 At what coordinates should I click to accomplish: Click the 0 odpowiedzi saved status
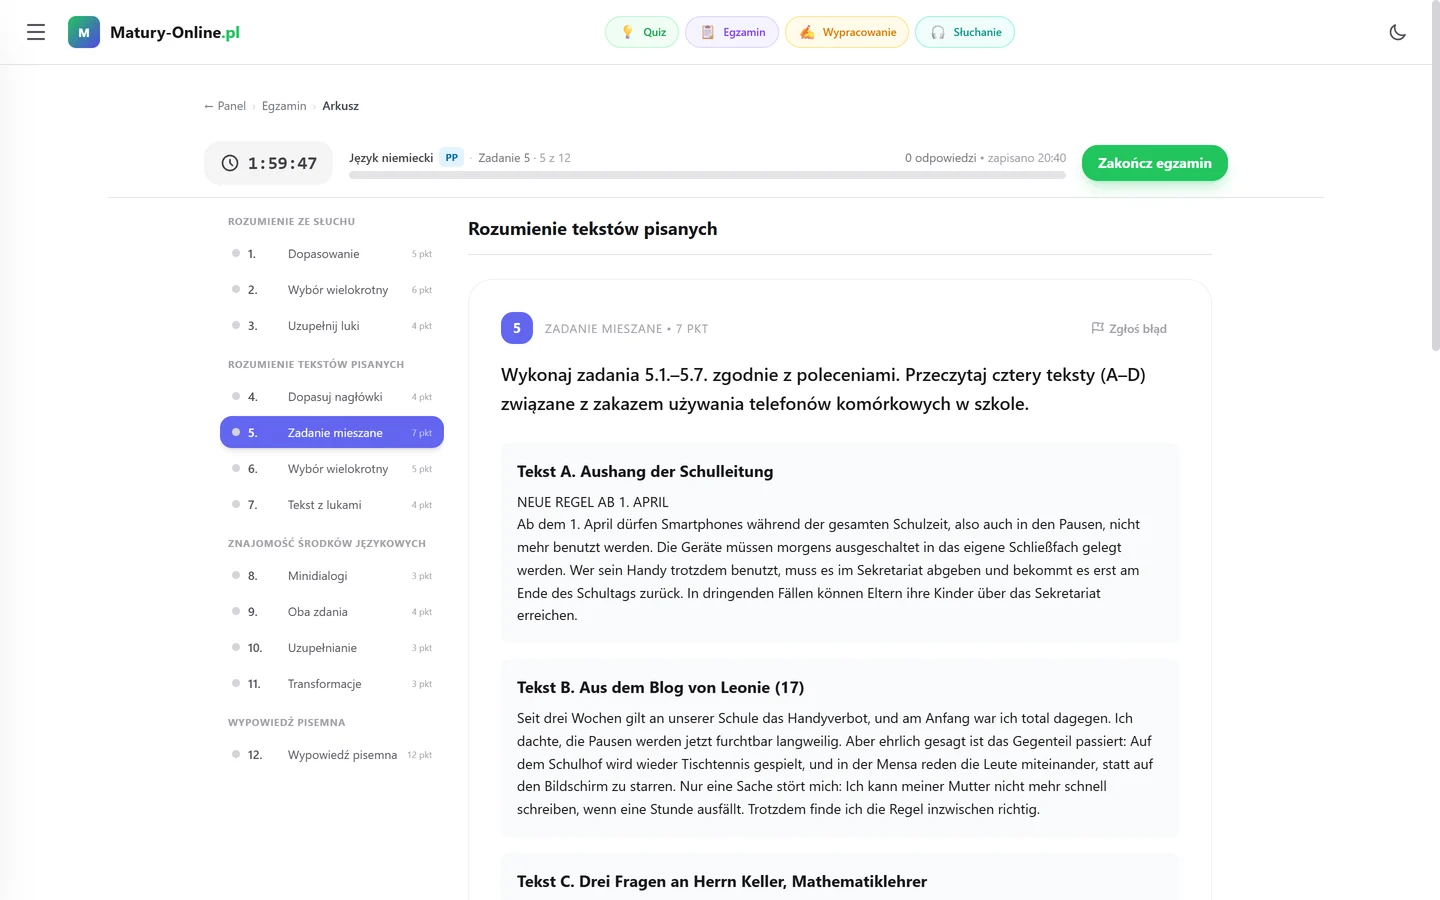(x=985, y=158)
